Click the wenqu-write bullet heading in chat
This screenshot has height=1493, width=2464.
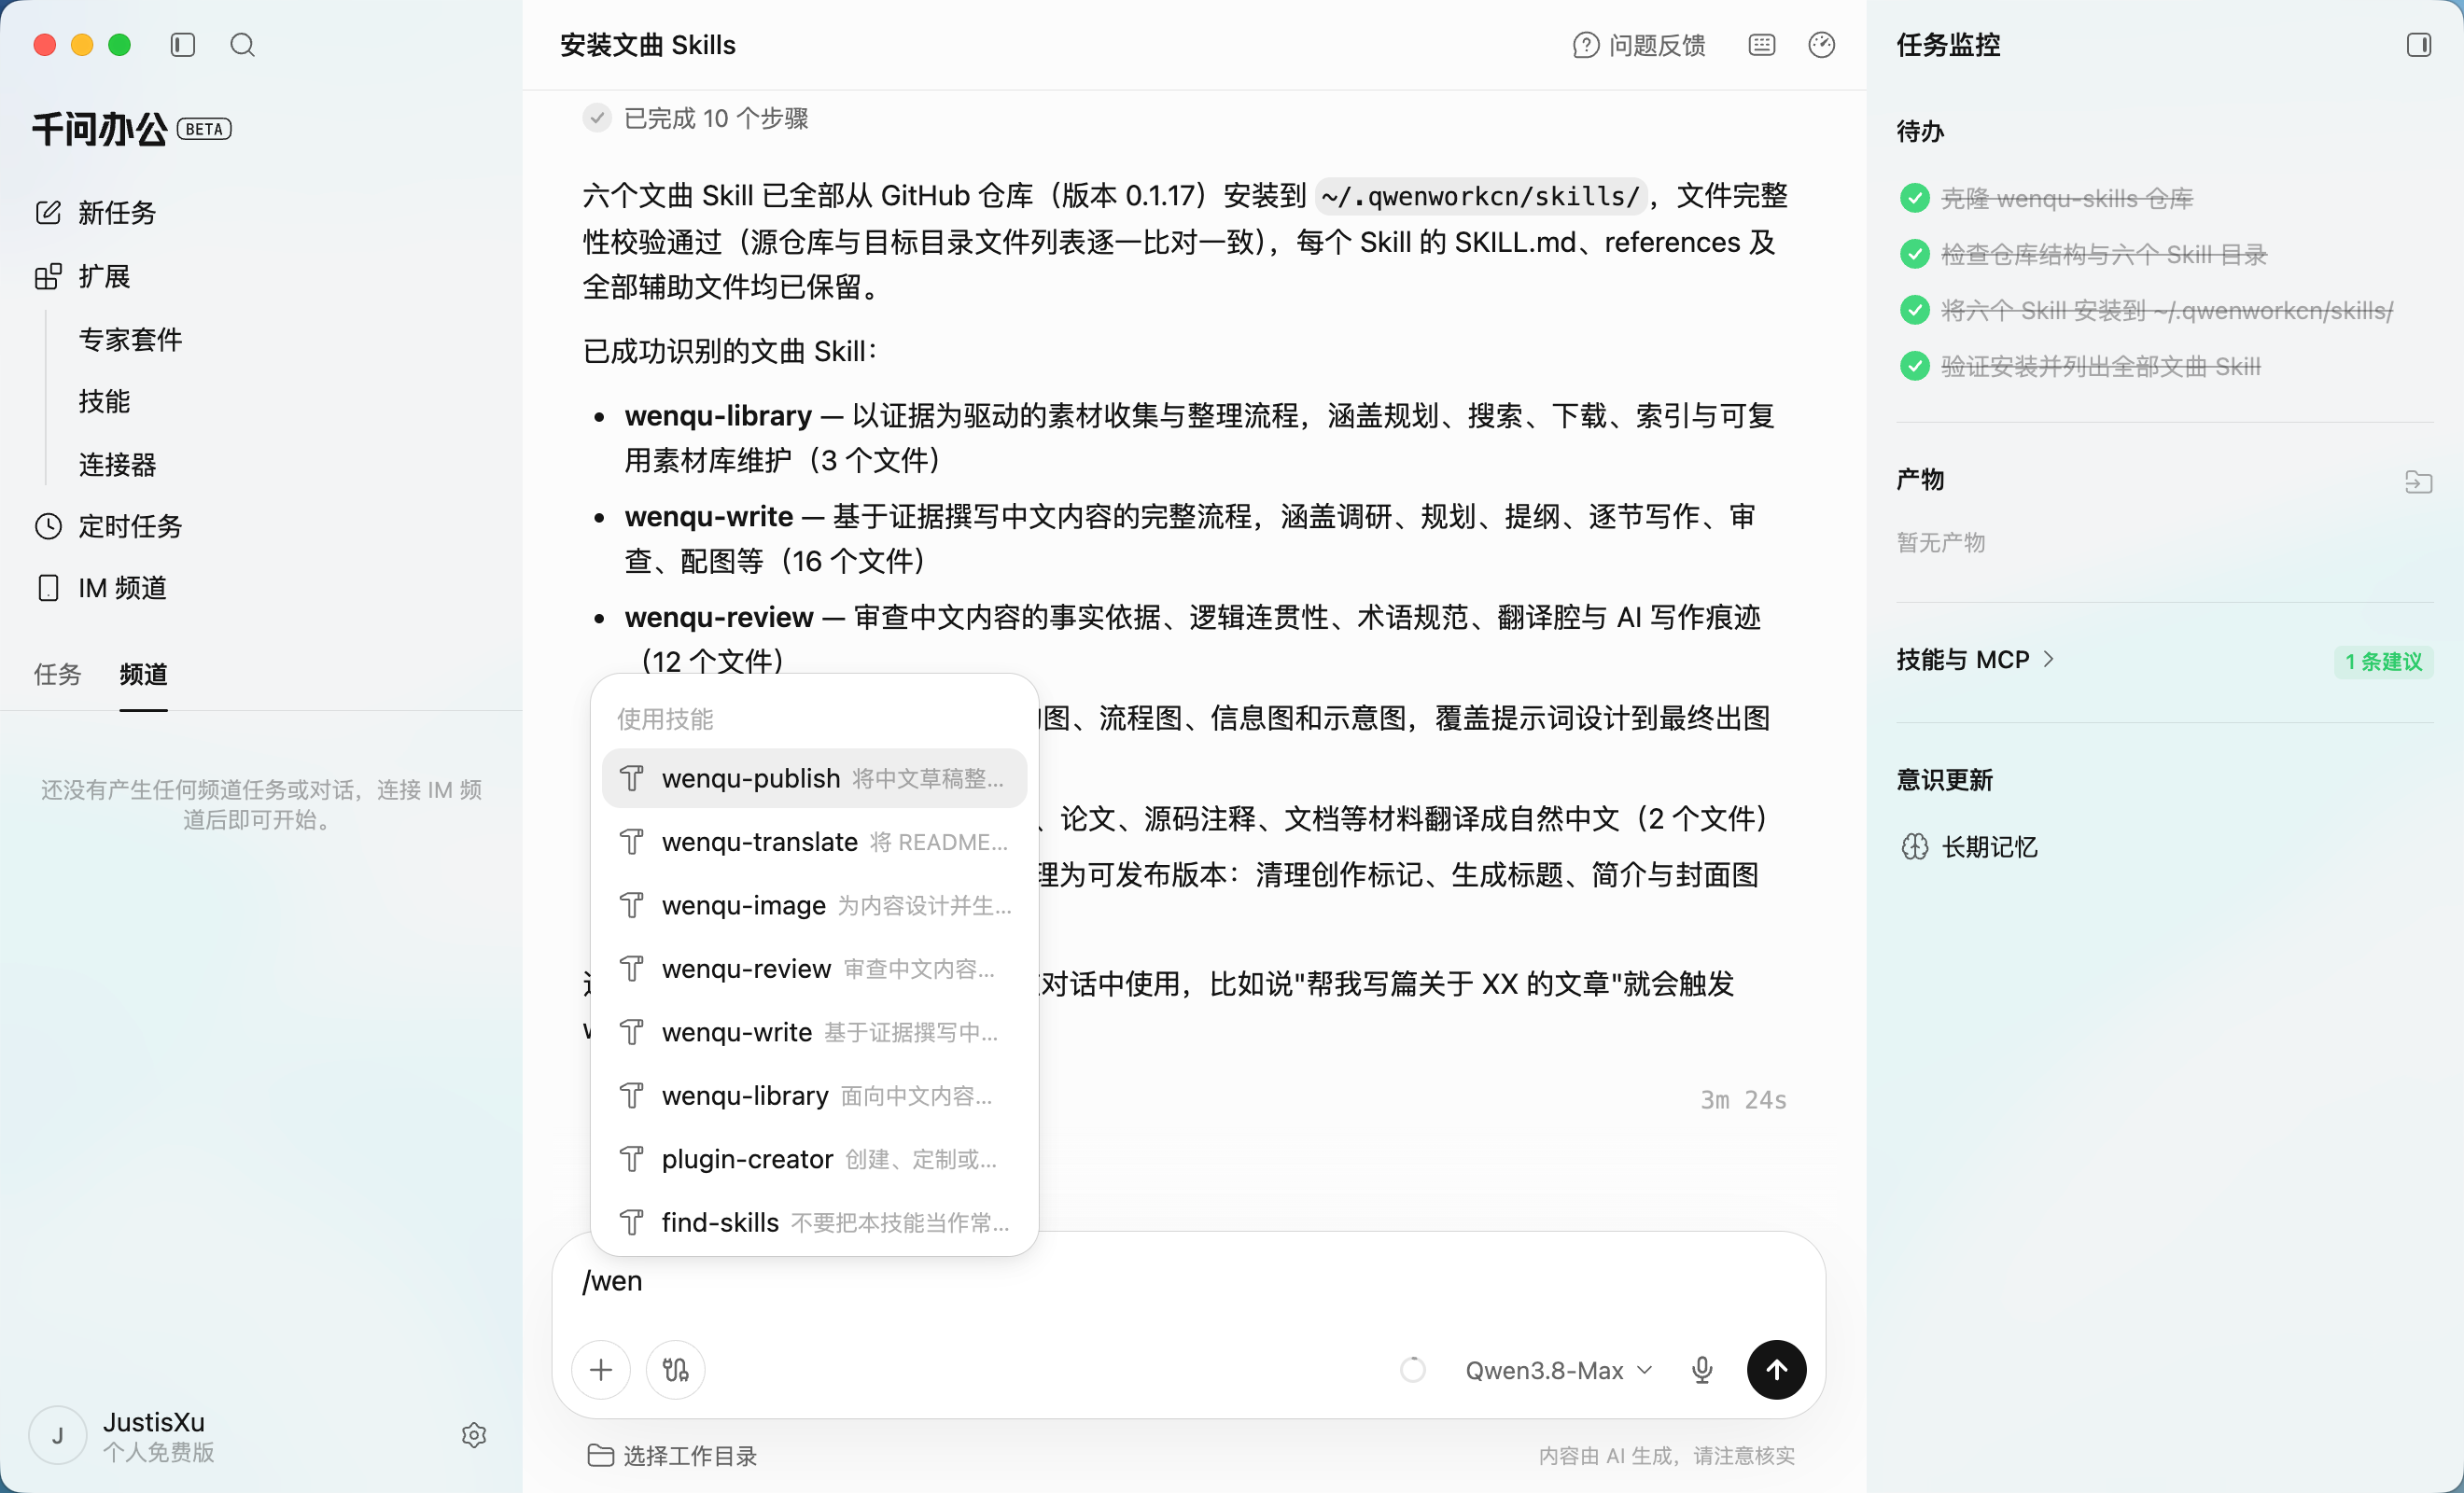(708, 516)
